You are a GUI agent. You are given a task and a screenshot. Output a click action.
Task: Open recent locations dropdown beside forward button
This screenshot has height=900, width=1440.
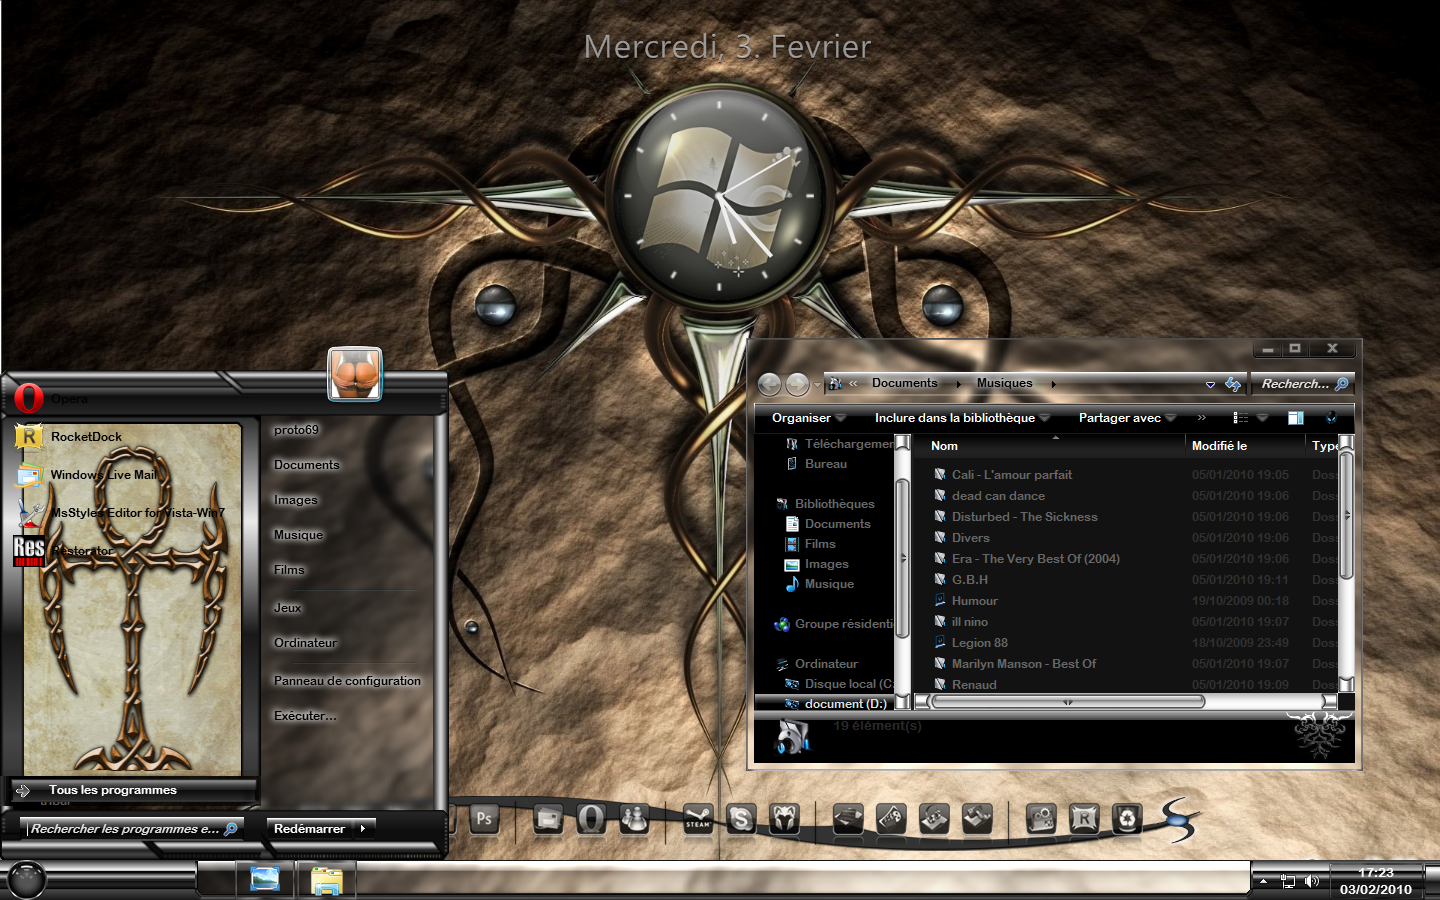(817, 384)
